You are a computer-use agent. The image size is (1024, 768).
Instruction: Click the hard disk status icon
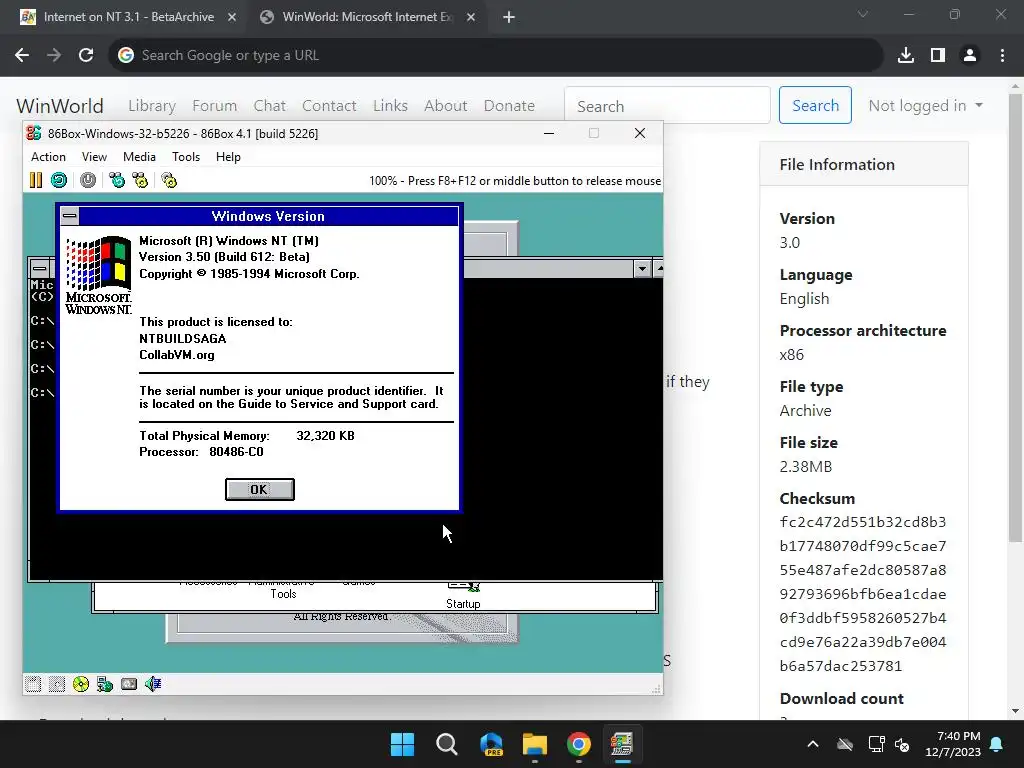[129, 684]
